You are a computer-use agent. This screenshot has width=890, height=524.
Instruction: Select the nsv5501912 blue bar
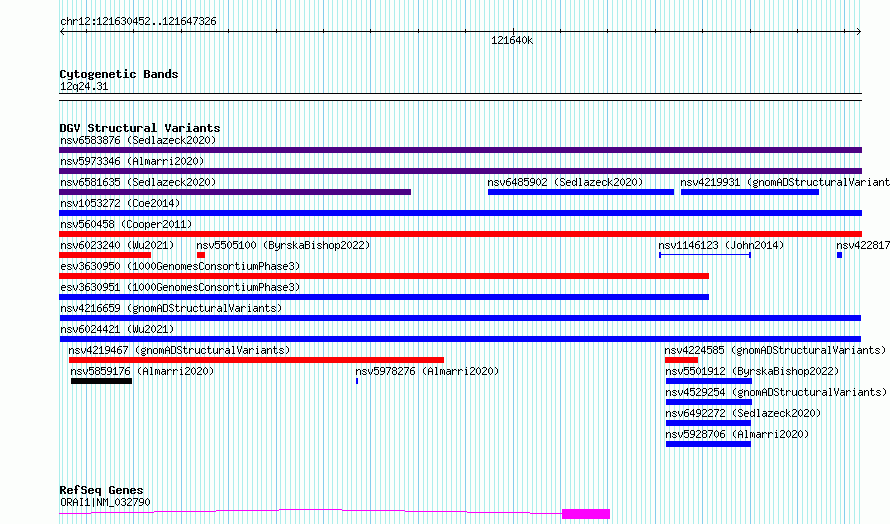(x=709, y=381)
